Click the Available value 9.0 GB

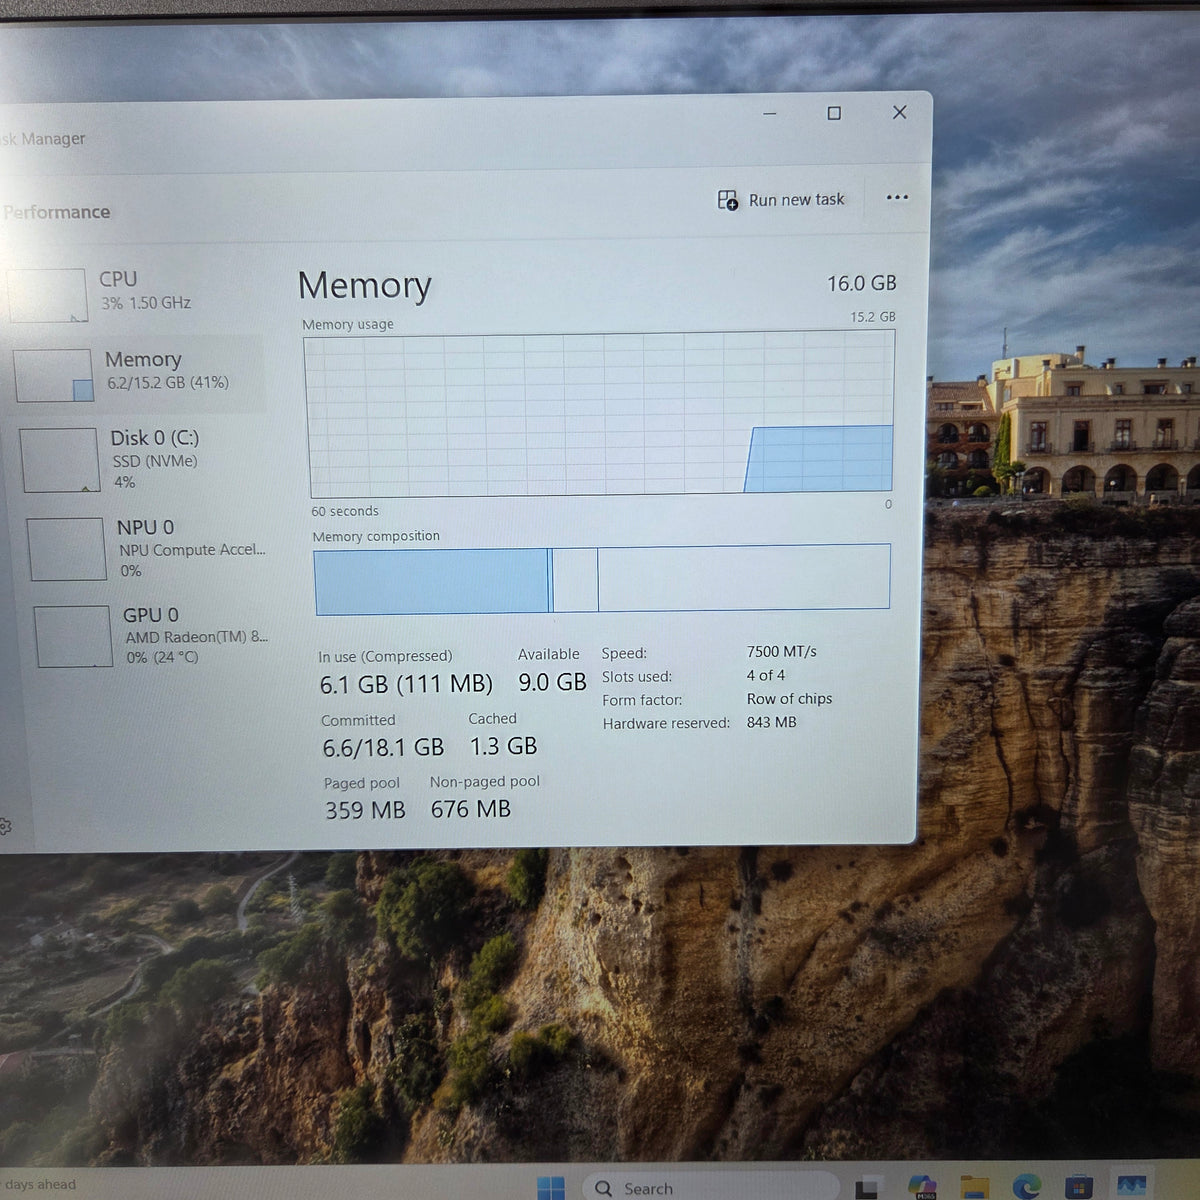click(x=552, y=682)
